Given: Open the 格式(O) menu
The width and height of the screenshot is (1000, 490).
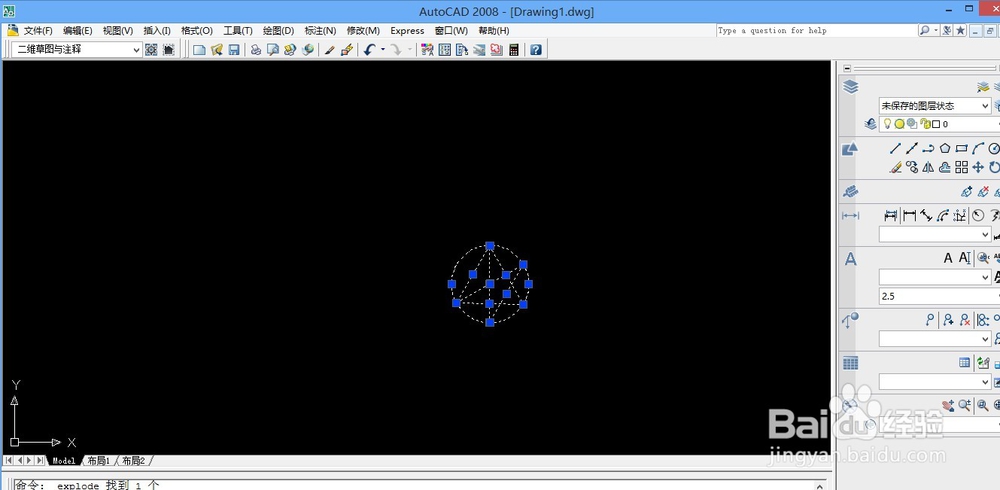Looking at the screenshot, I should (x=197, y=31).
